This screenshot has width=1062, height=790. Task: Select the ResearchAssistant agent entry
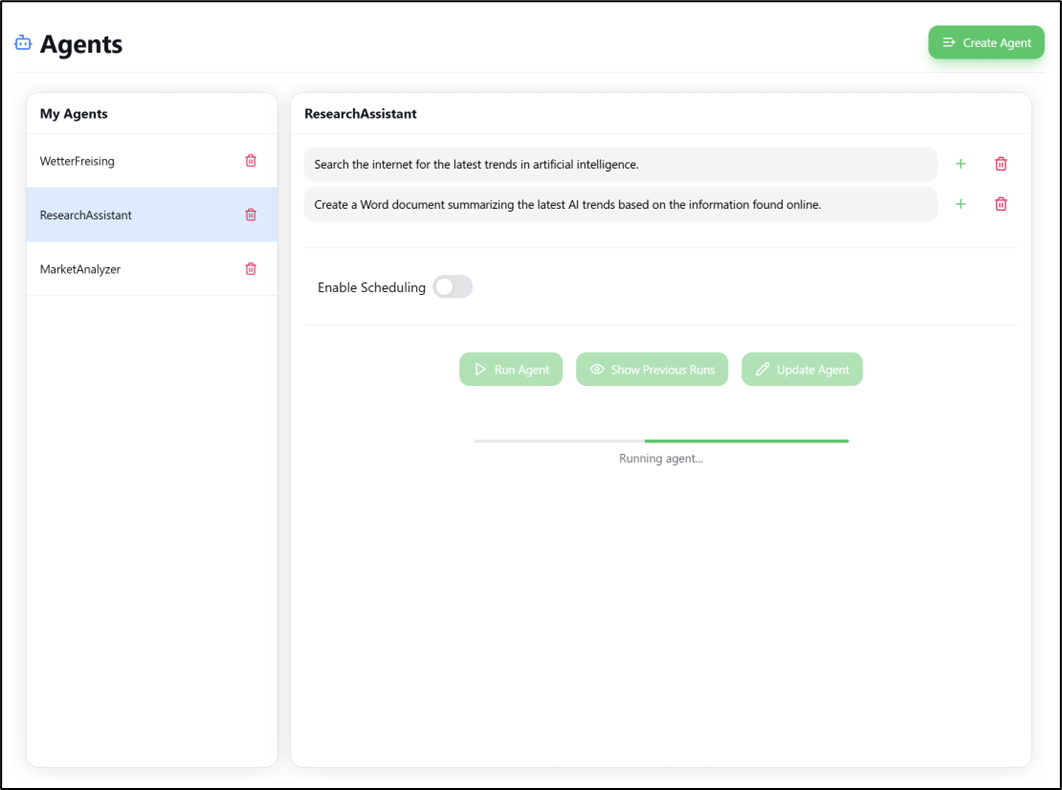pos(86,215)
